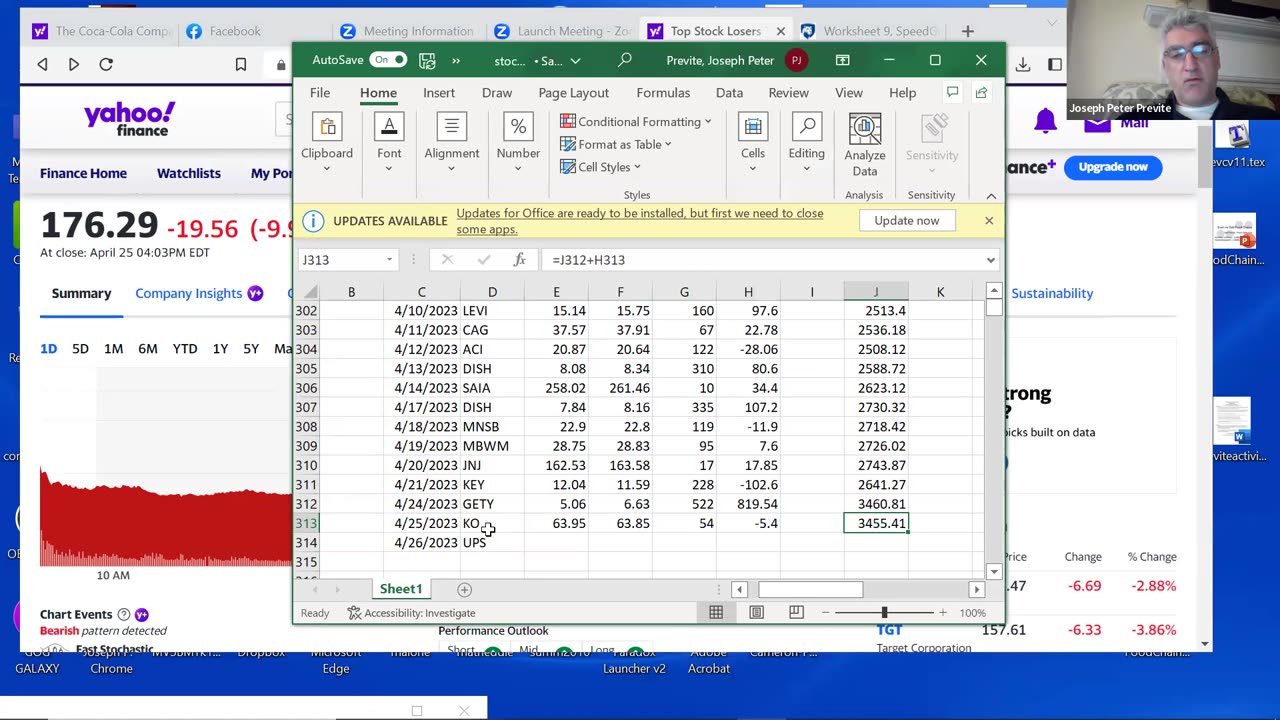Viewport: 1280px width, 720px height.
Task: Switch to Normal view in status bar
Action: click(x=716, y=613)
